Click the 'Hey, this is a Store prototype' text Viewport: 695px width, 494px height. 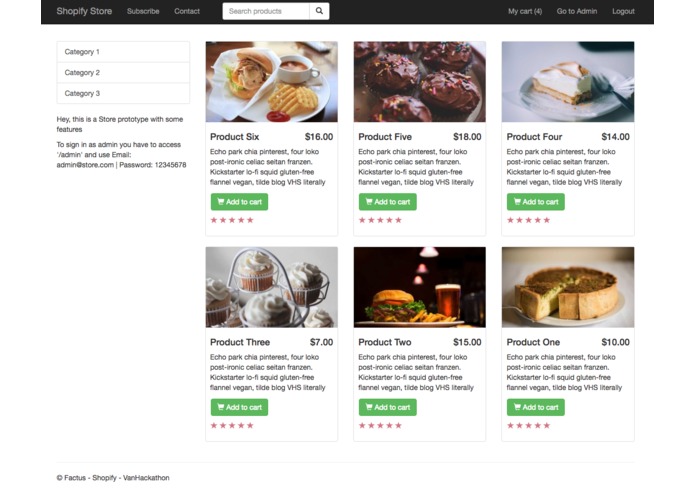click(120, 124)
